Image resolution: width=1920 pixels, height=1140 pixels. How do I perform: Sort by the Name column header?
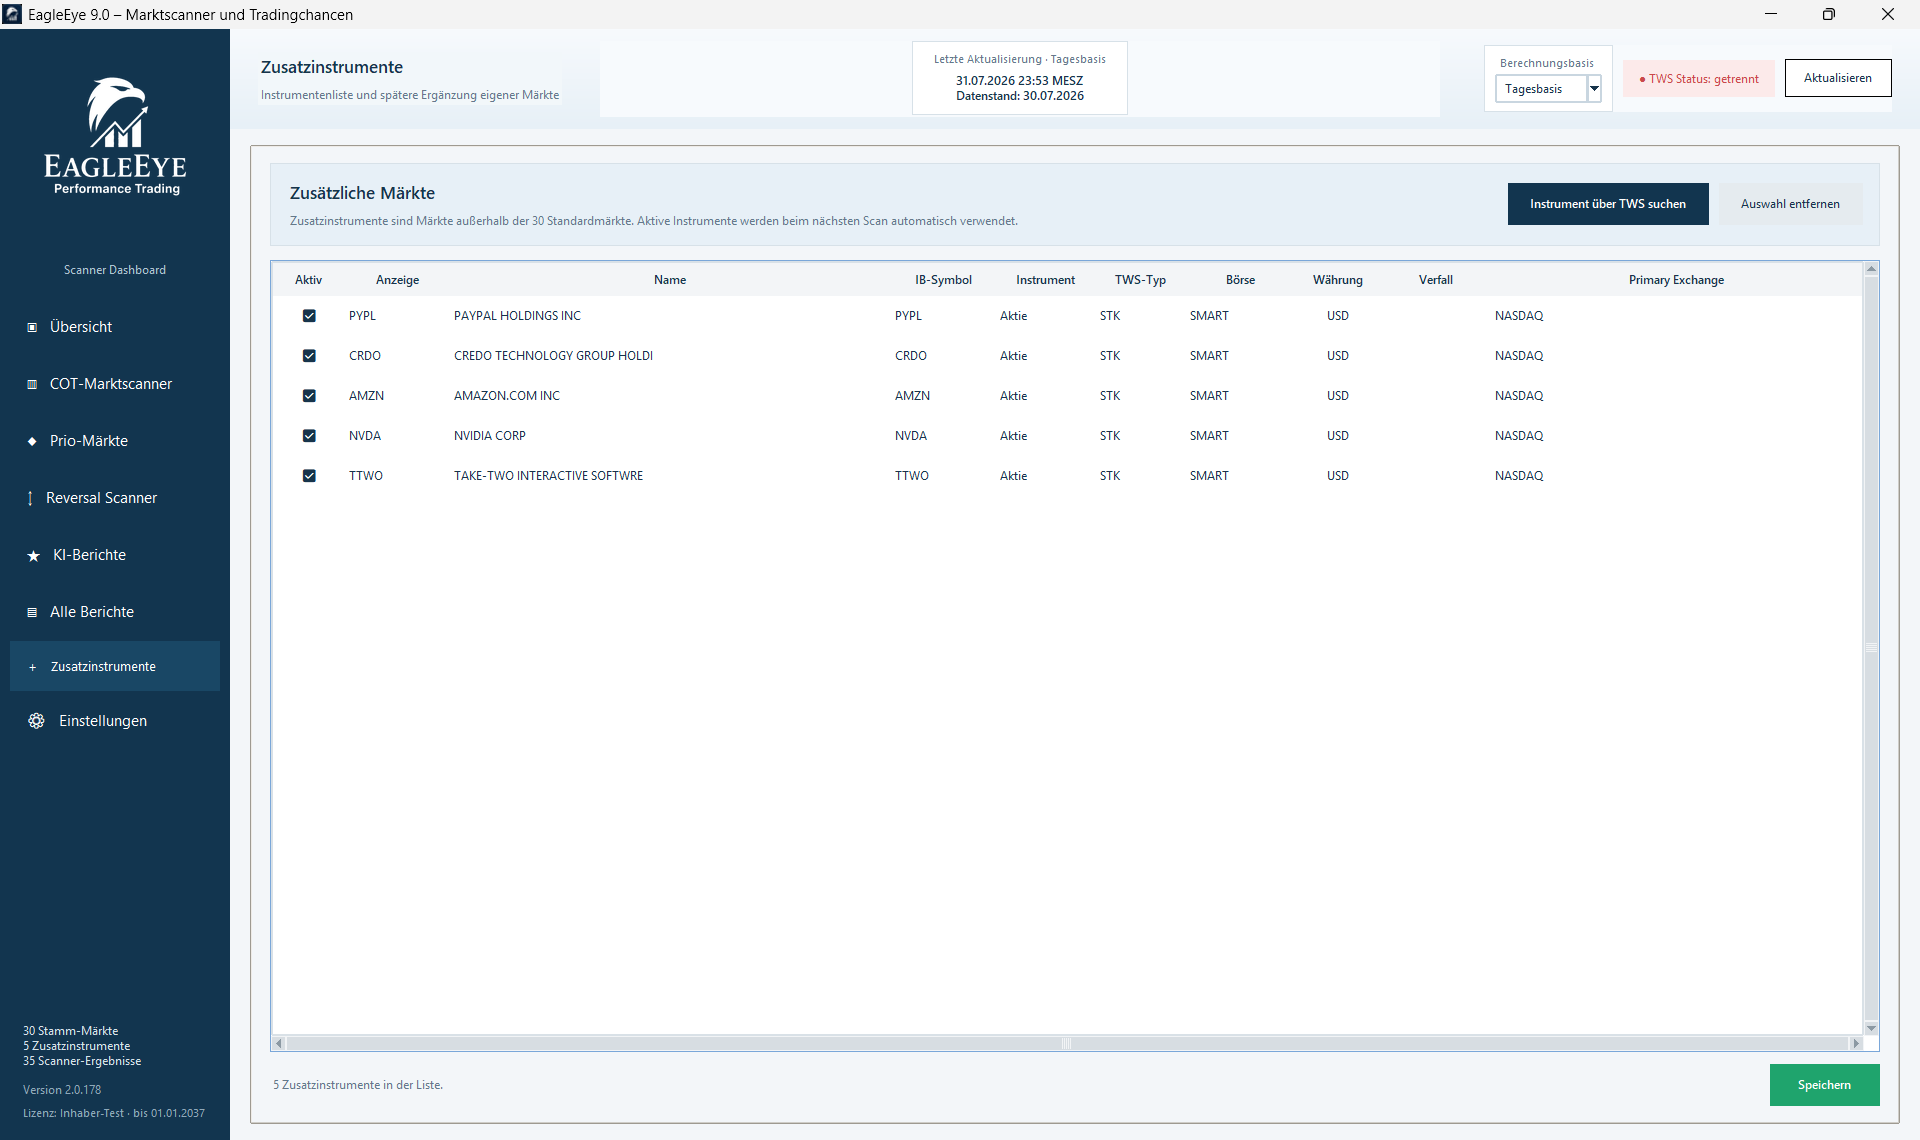(670, 280)
